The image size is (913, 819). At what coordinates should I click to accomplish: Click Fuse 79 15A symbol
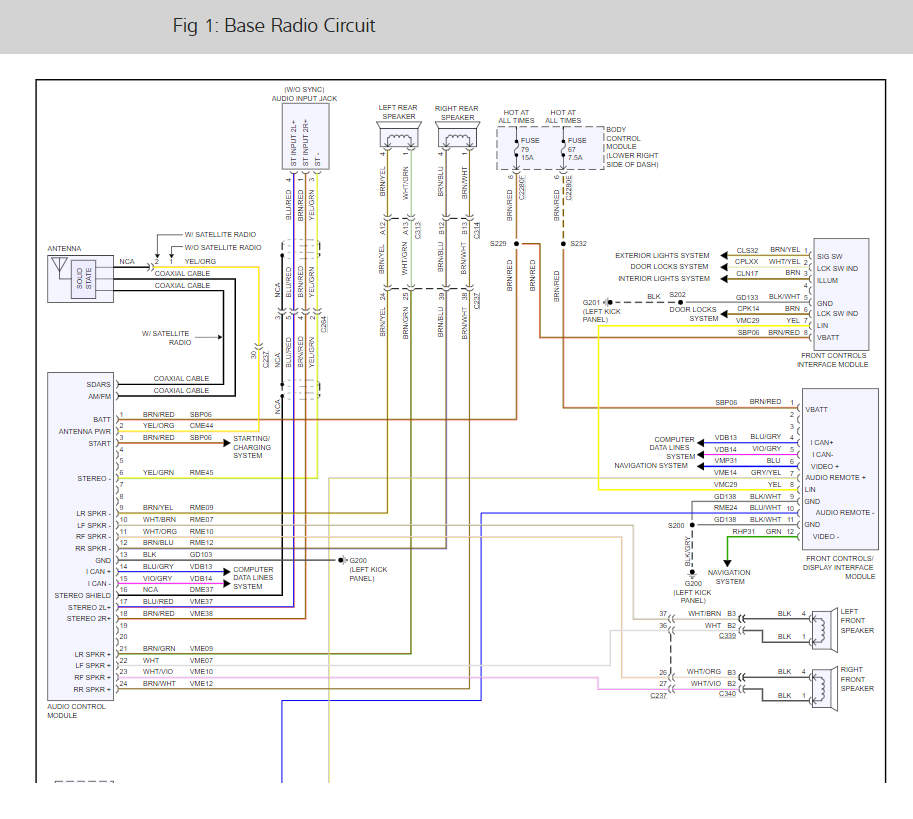coord(517,149)
